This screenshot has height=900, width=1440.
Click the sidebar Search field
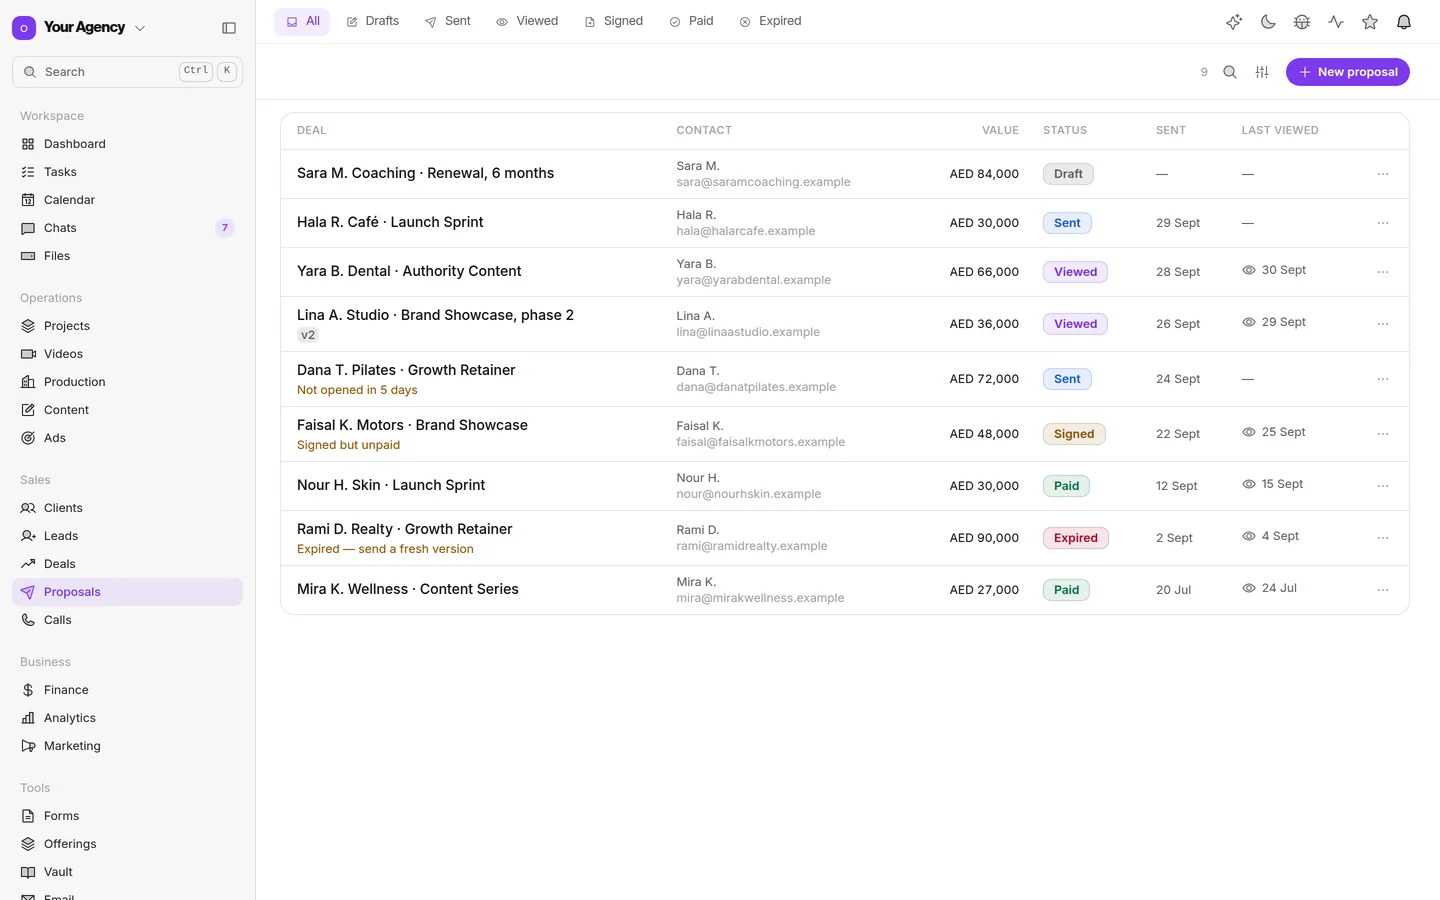point(127,72)
